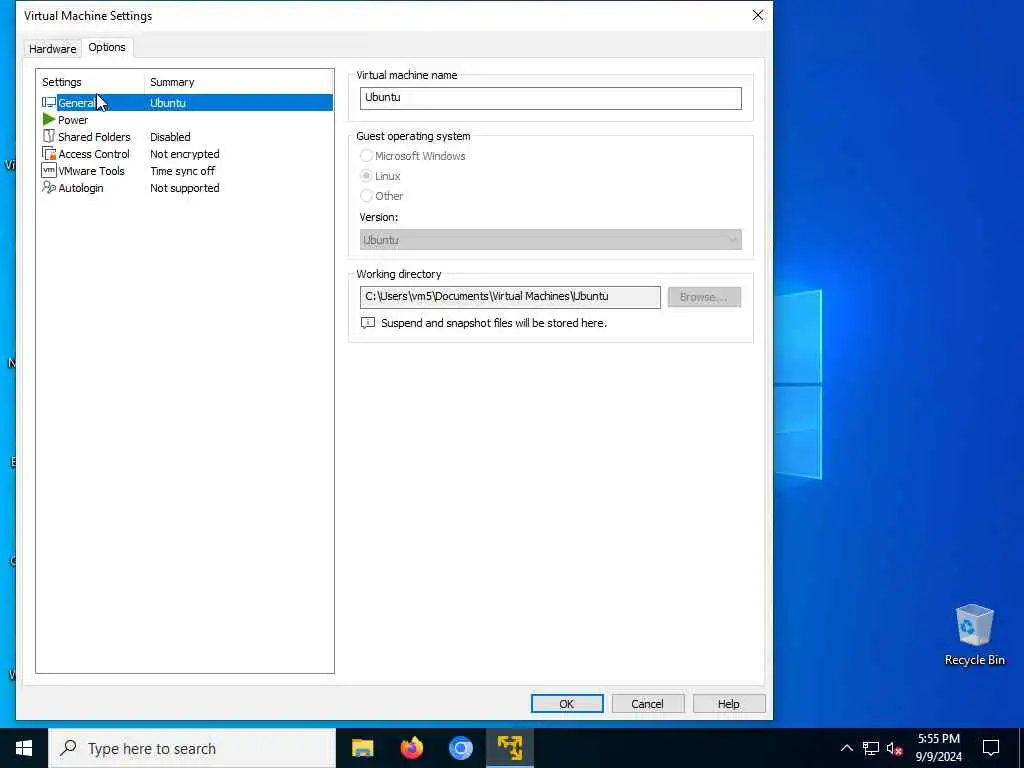This screenshot has height=768, width=1024.
Task: Show hidden system tray icons
Action: (x=846, y=748)
